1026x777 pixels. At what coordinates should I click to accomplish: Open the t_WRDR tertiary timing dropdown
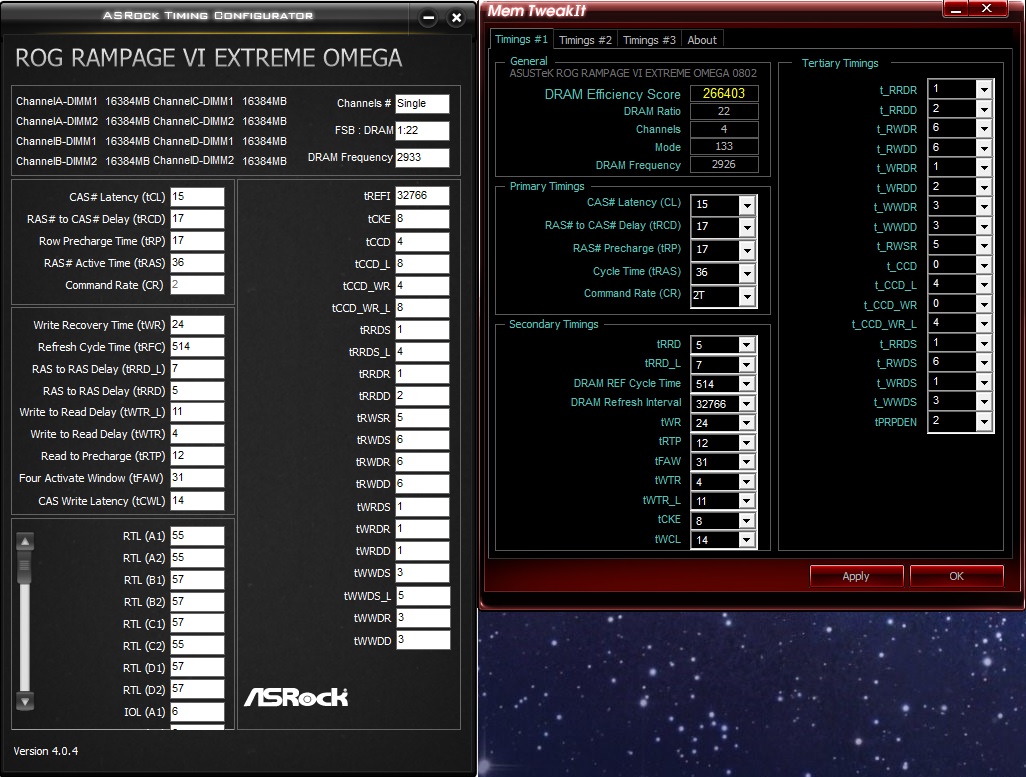pyautogui.click(x=984, y=168)
